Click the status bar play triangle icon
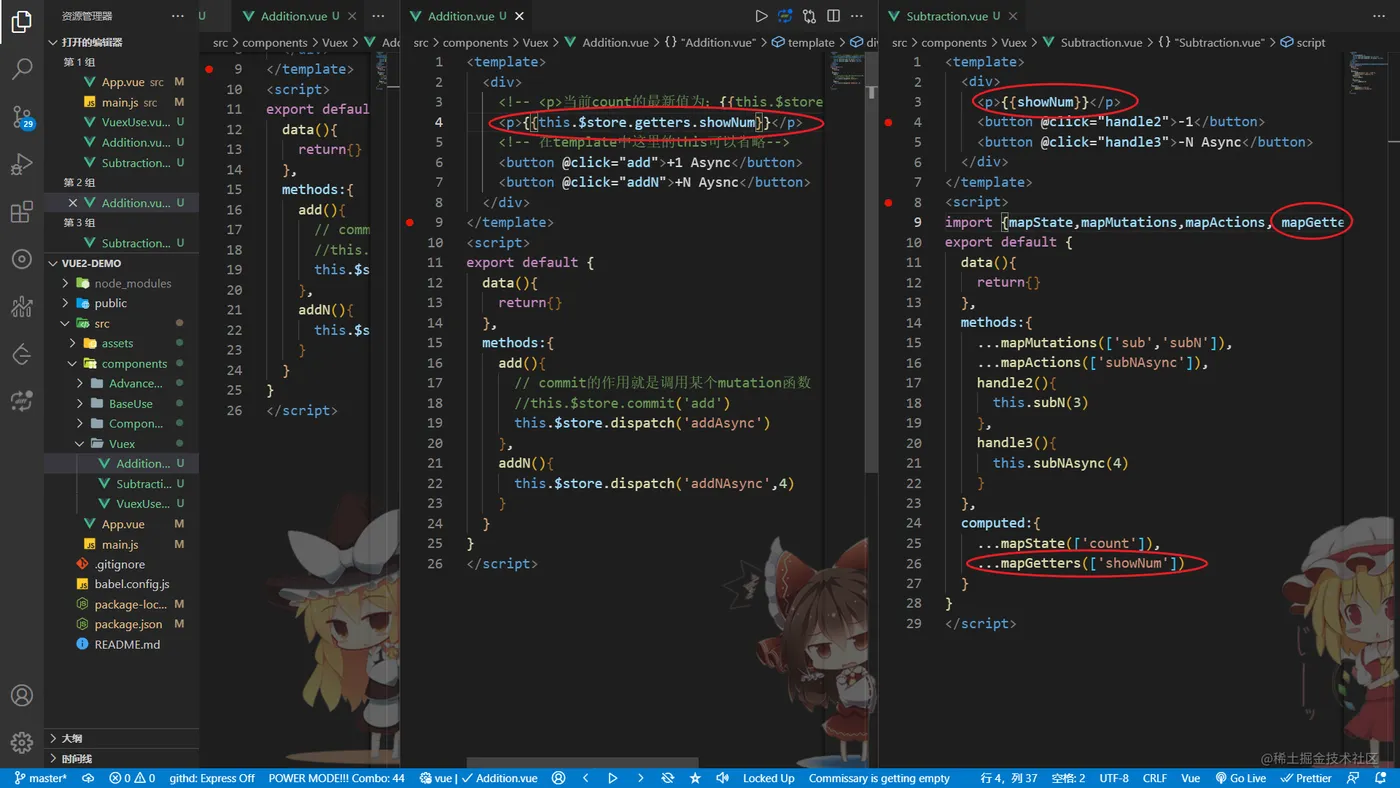The width and height of the screenshot is (1400, 788). (x=613, y=778)
